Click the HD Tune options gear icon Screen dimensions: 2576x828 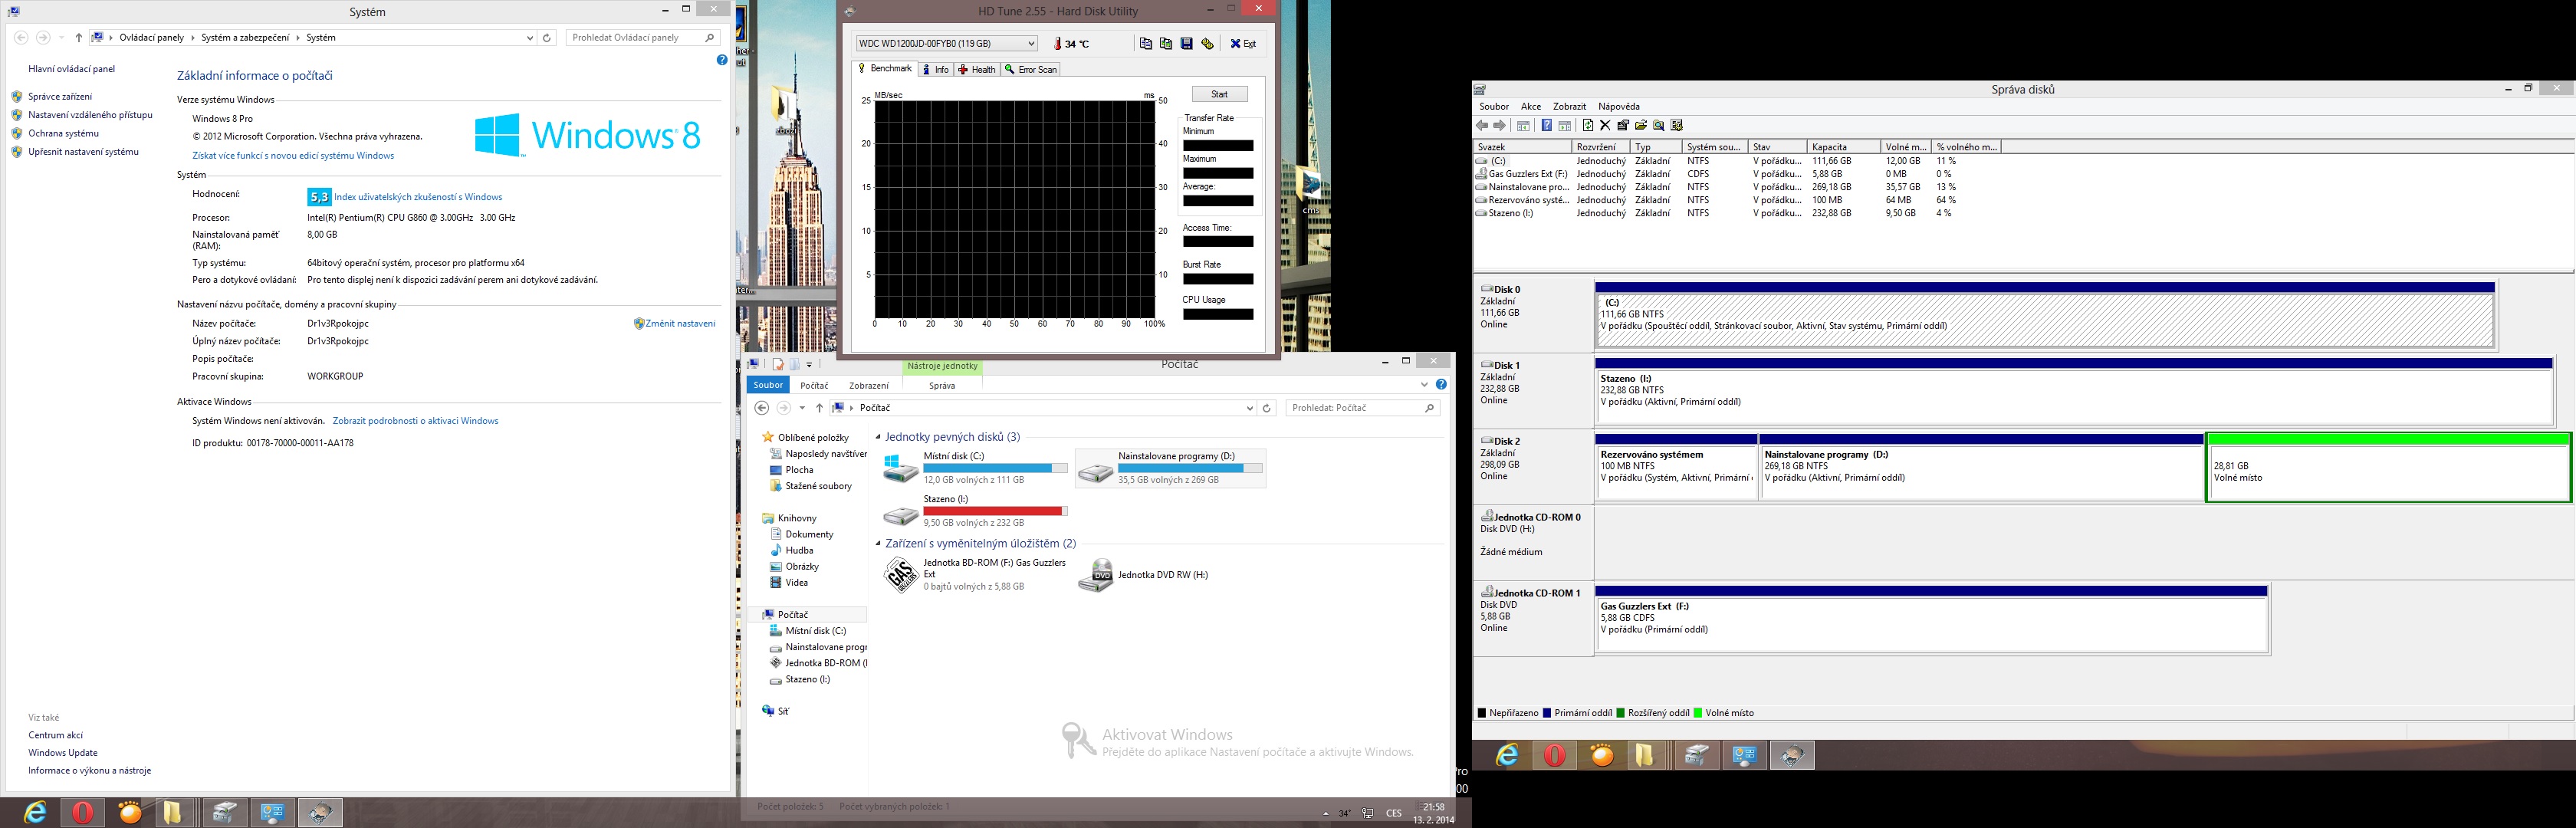click(x=1207, y=44)
